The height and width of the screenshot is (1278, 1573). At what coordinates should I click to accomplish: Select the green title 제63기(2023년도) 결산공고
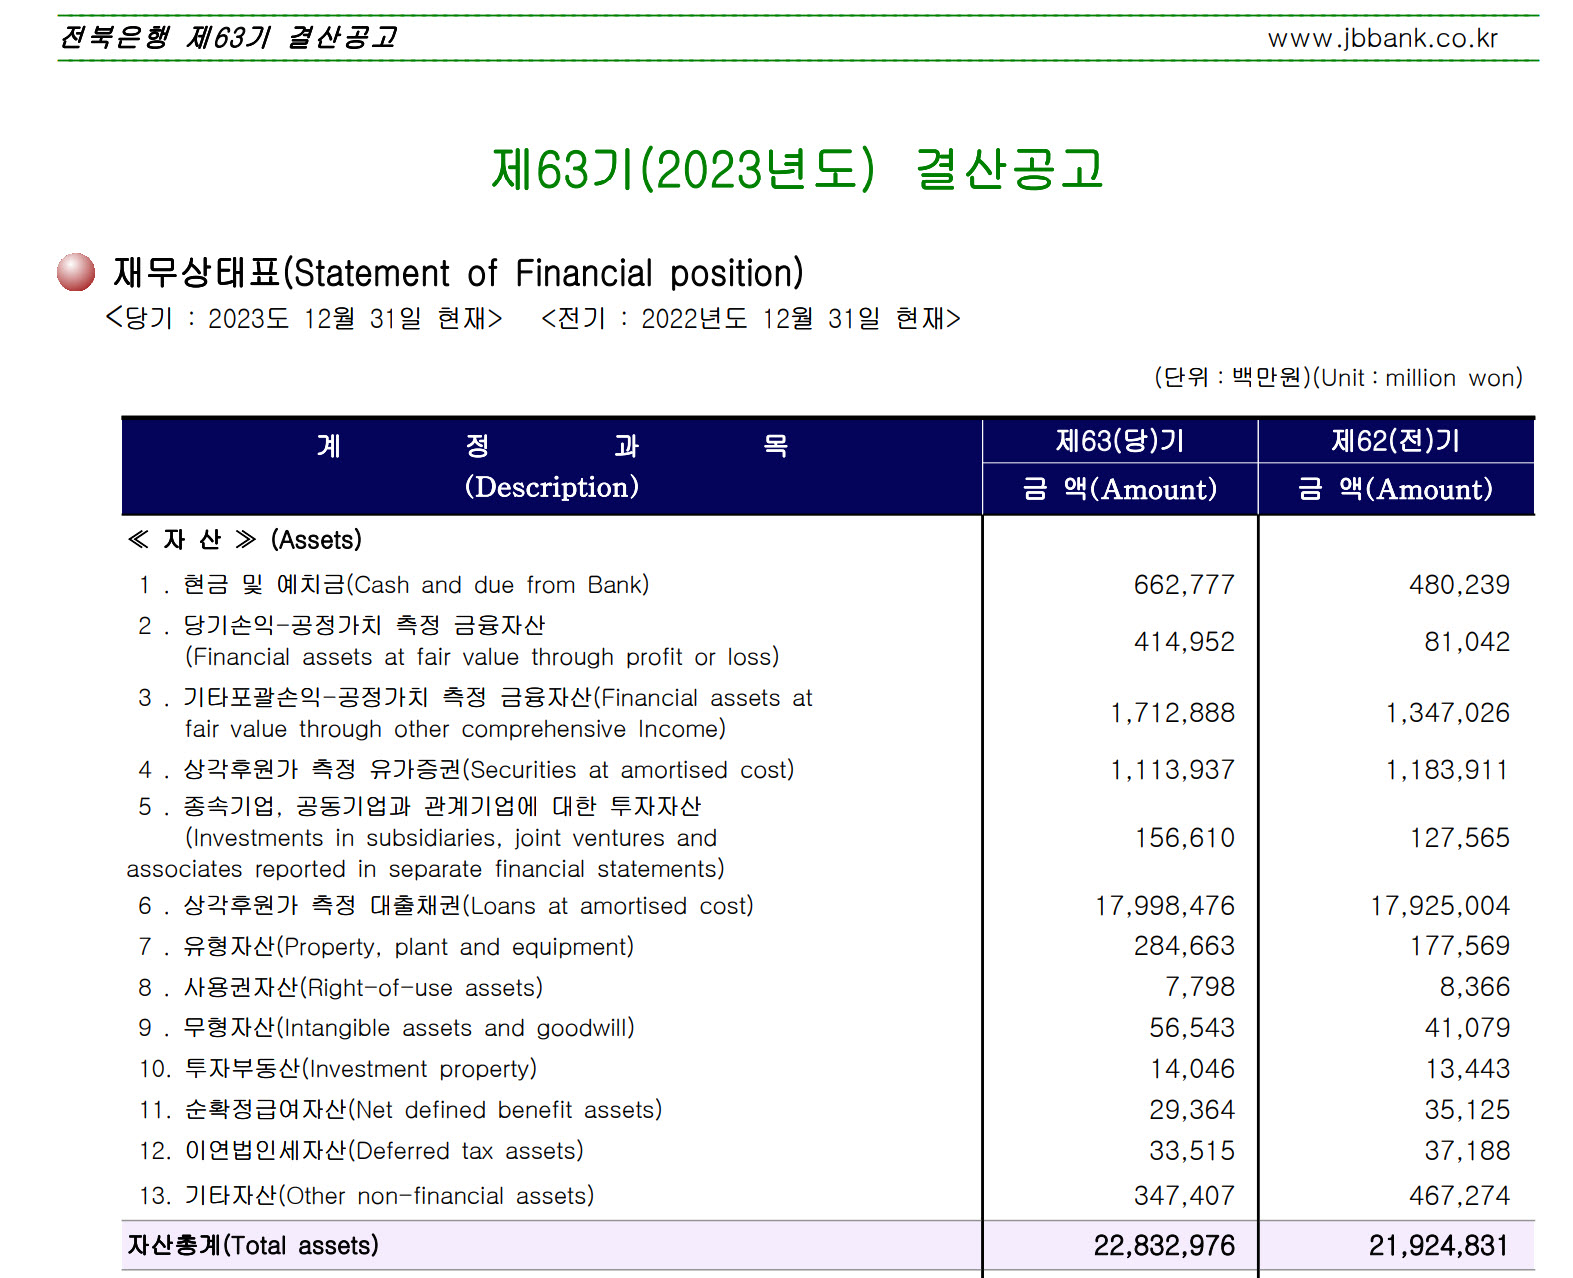[797, 168]
